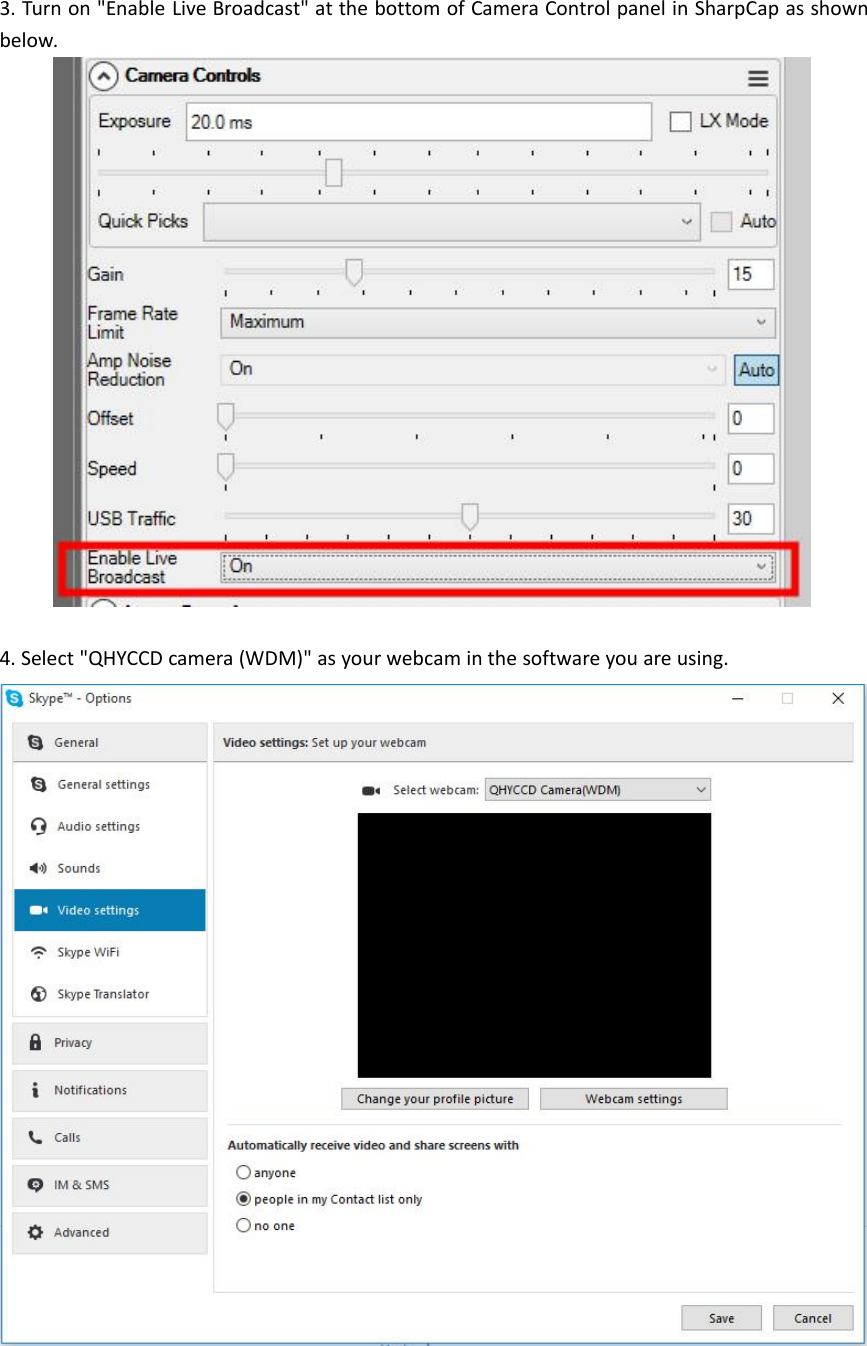The height and width of the screenshot is (1346, 867).
Task: Open the Camera Controls hamburger menu
Action: pos(758,77)
